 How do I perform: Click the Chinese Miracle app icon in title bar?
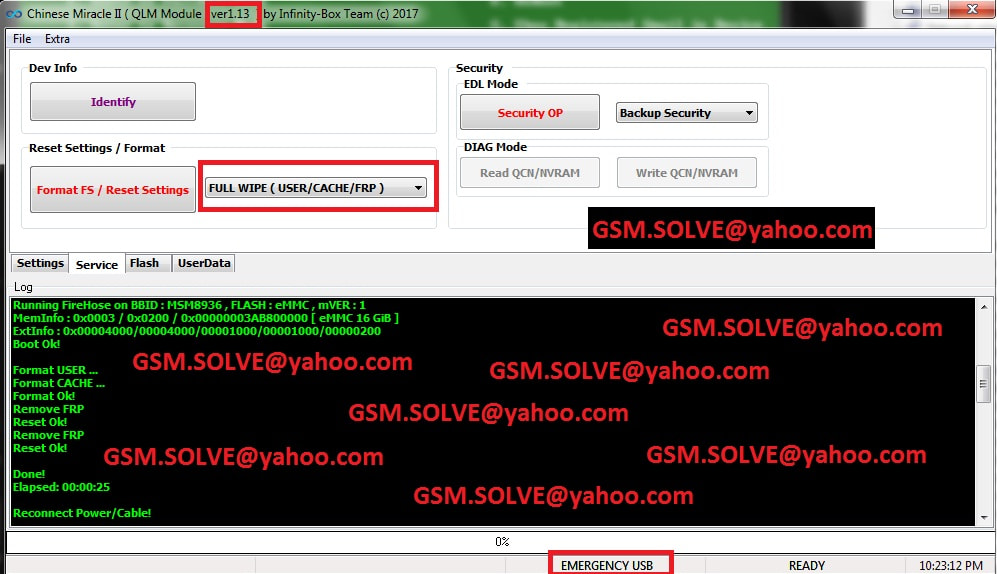[x=11, y=14]
